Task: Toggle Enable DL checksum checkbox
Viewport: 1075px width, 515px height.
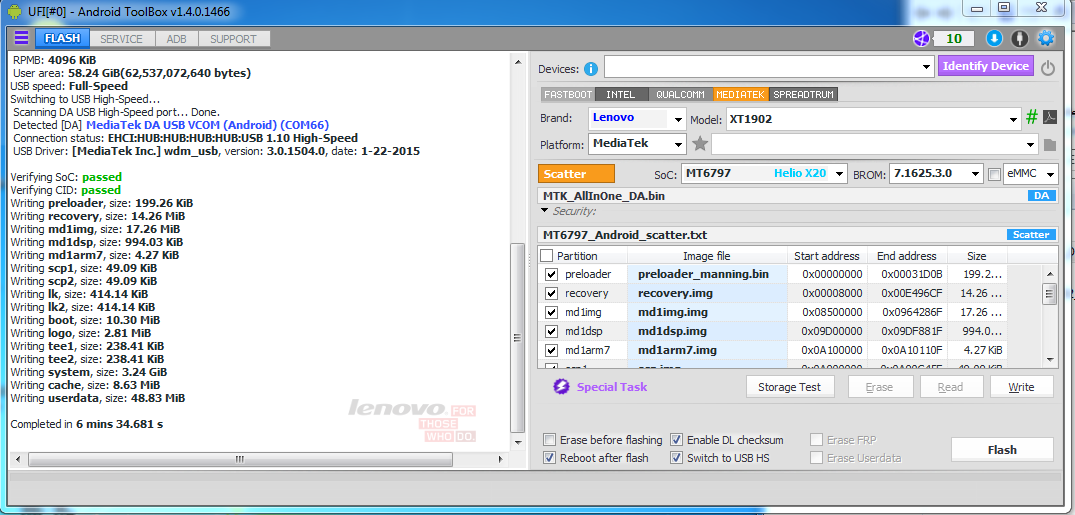Action: coord(676,440)
